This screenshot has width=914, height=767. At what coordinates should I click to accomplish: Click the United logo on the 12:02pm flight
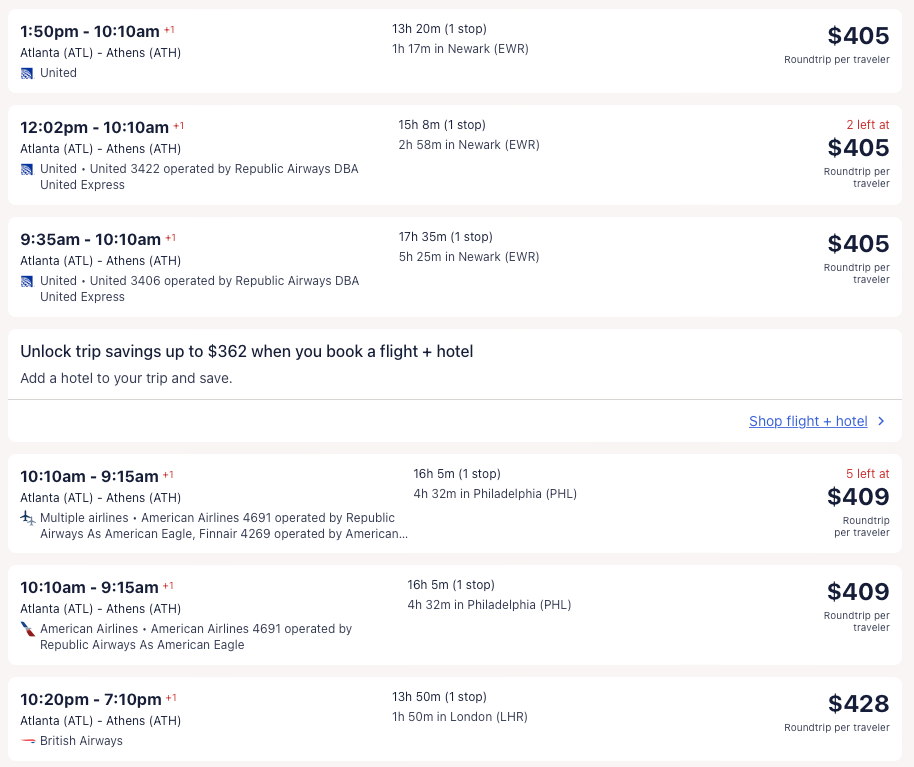27,169
